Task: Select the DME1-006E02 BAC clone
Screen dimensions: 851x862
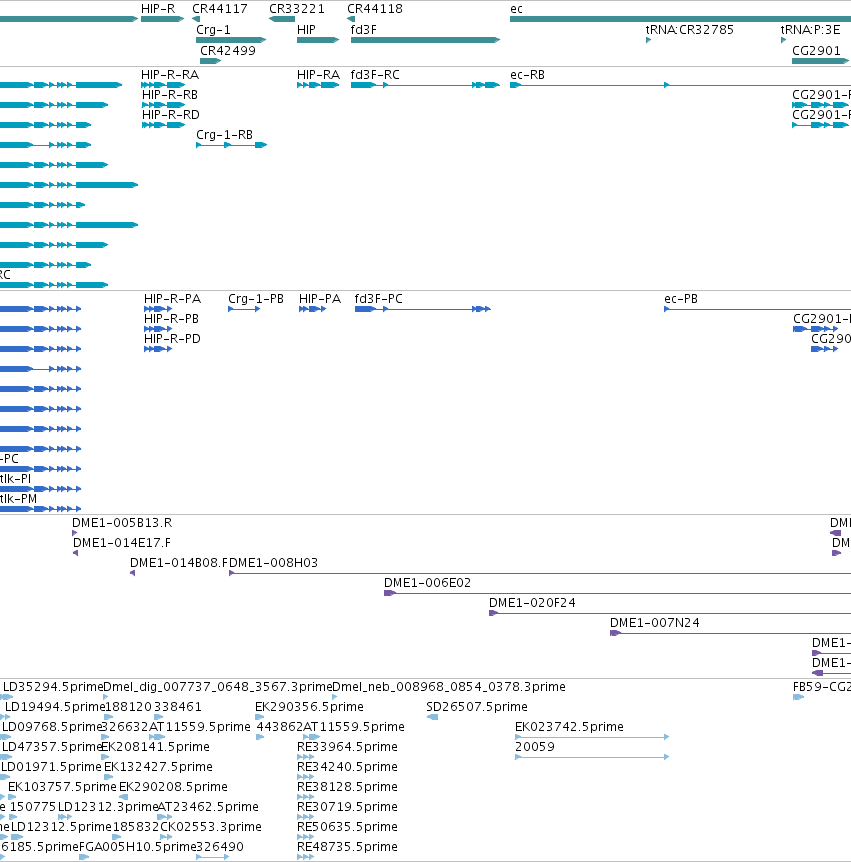Action: click(617, 593)
